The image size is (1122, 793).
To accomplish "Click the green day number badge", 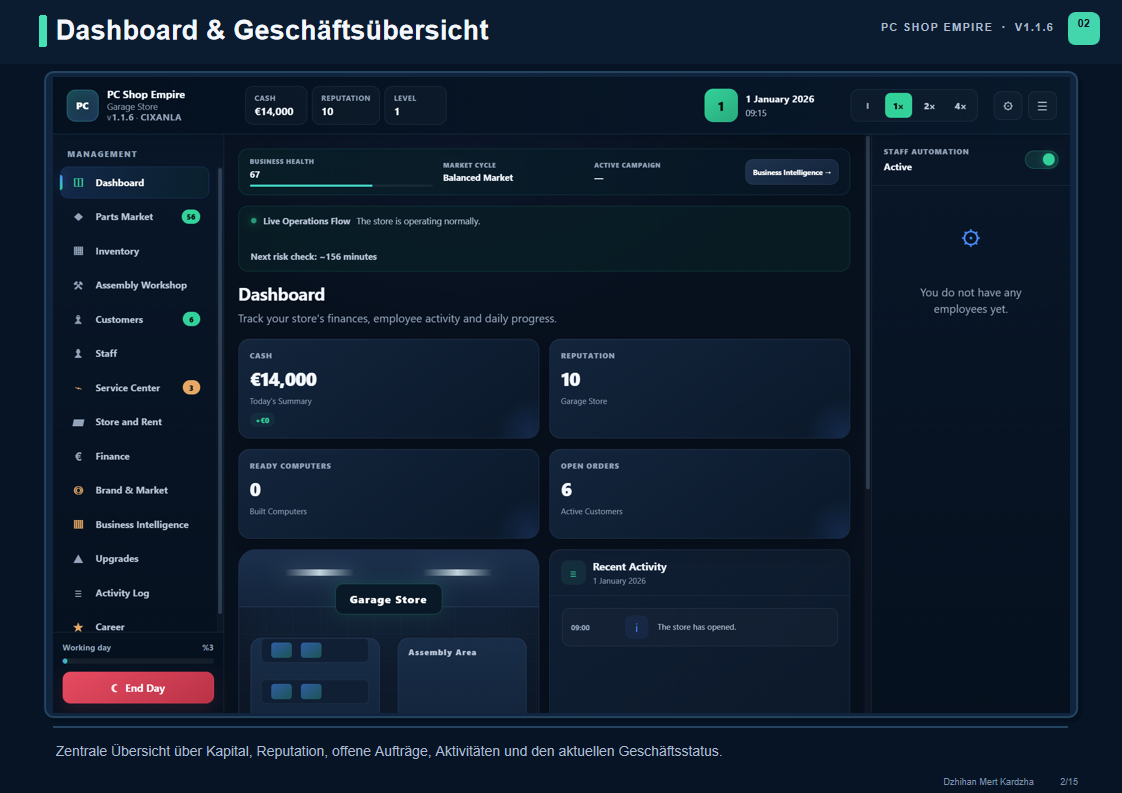I will 721,106.
